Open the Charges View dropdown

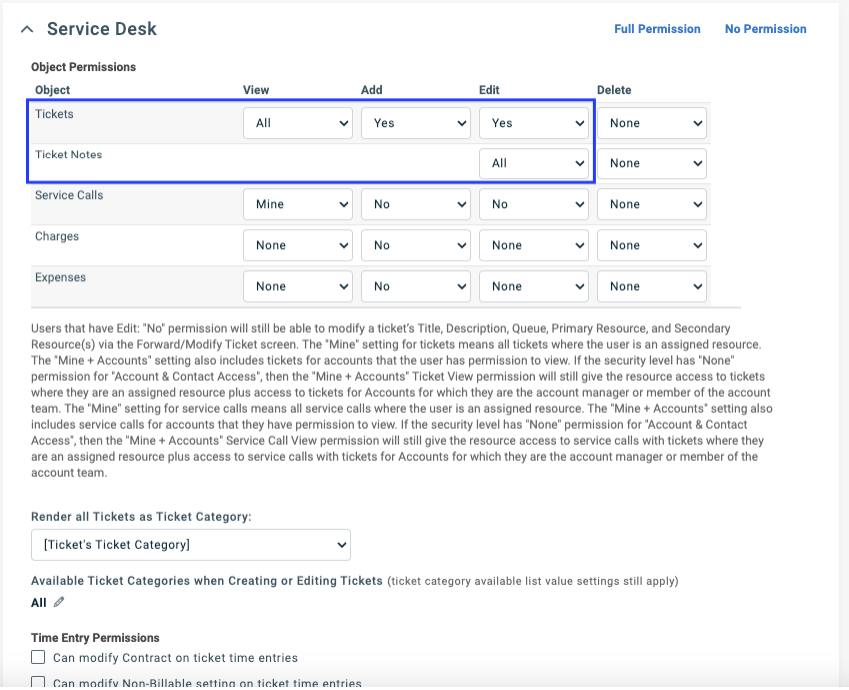click(x=298, y=245)
